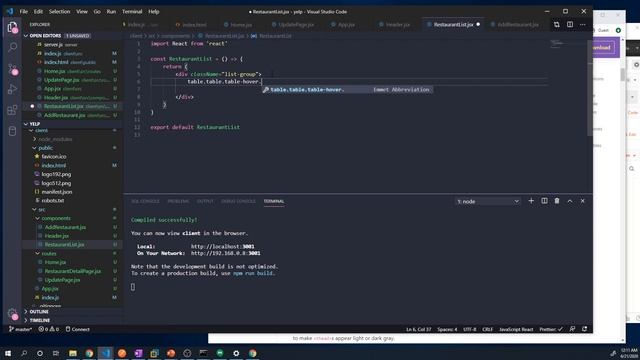
Task: Accept the table.table.table-hover Emmet suggestion
Action: 347,89
